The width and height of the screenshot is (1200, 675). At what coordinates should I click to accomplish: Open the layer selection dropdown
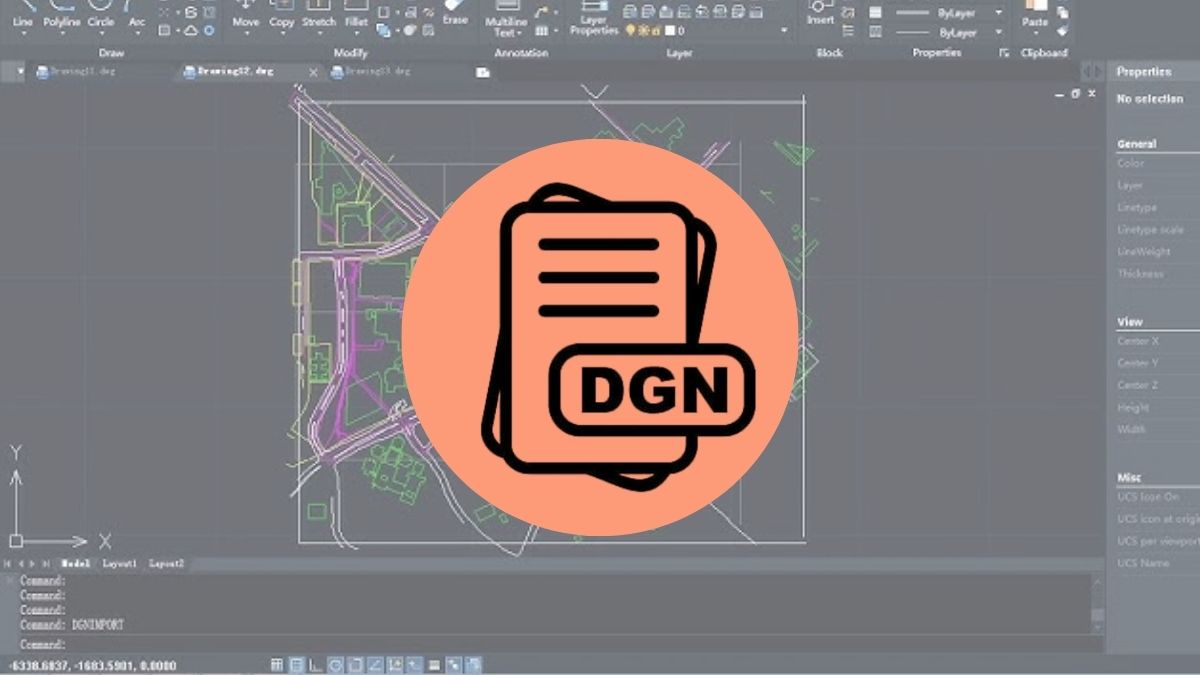(x=783, y=31)
